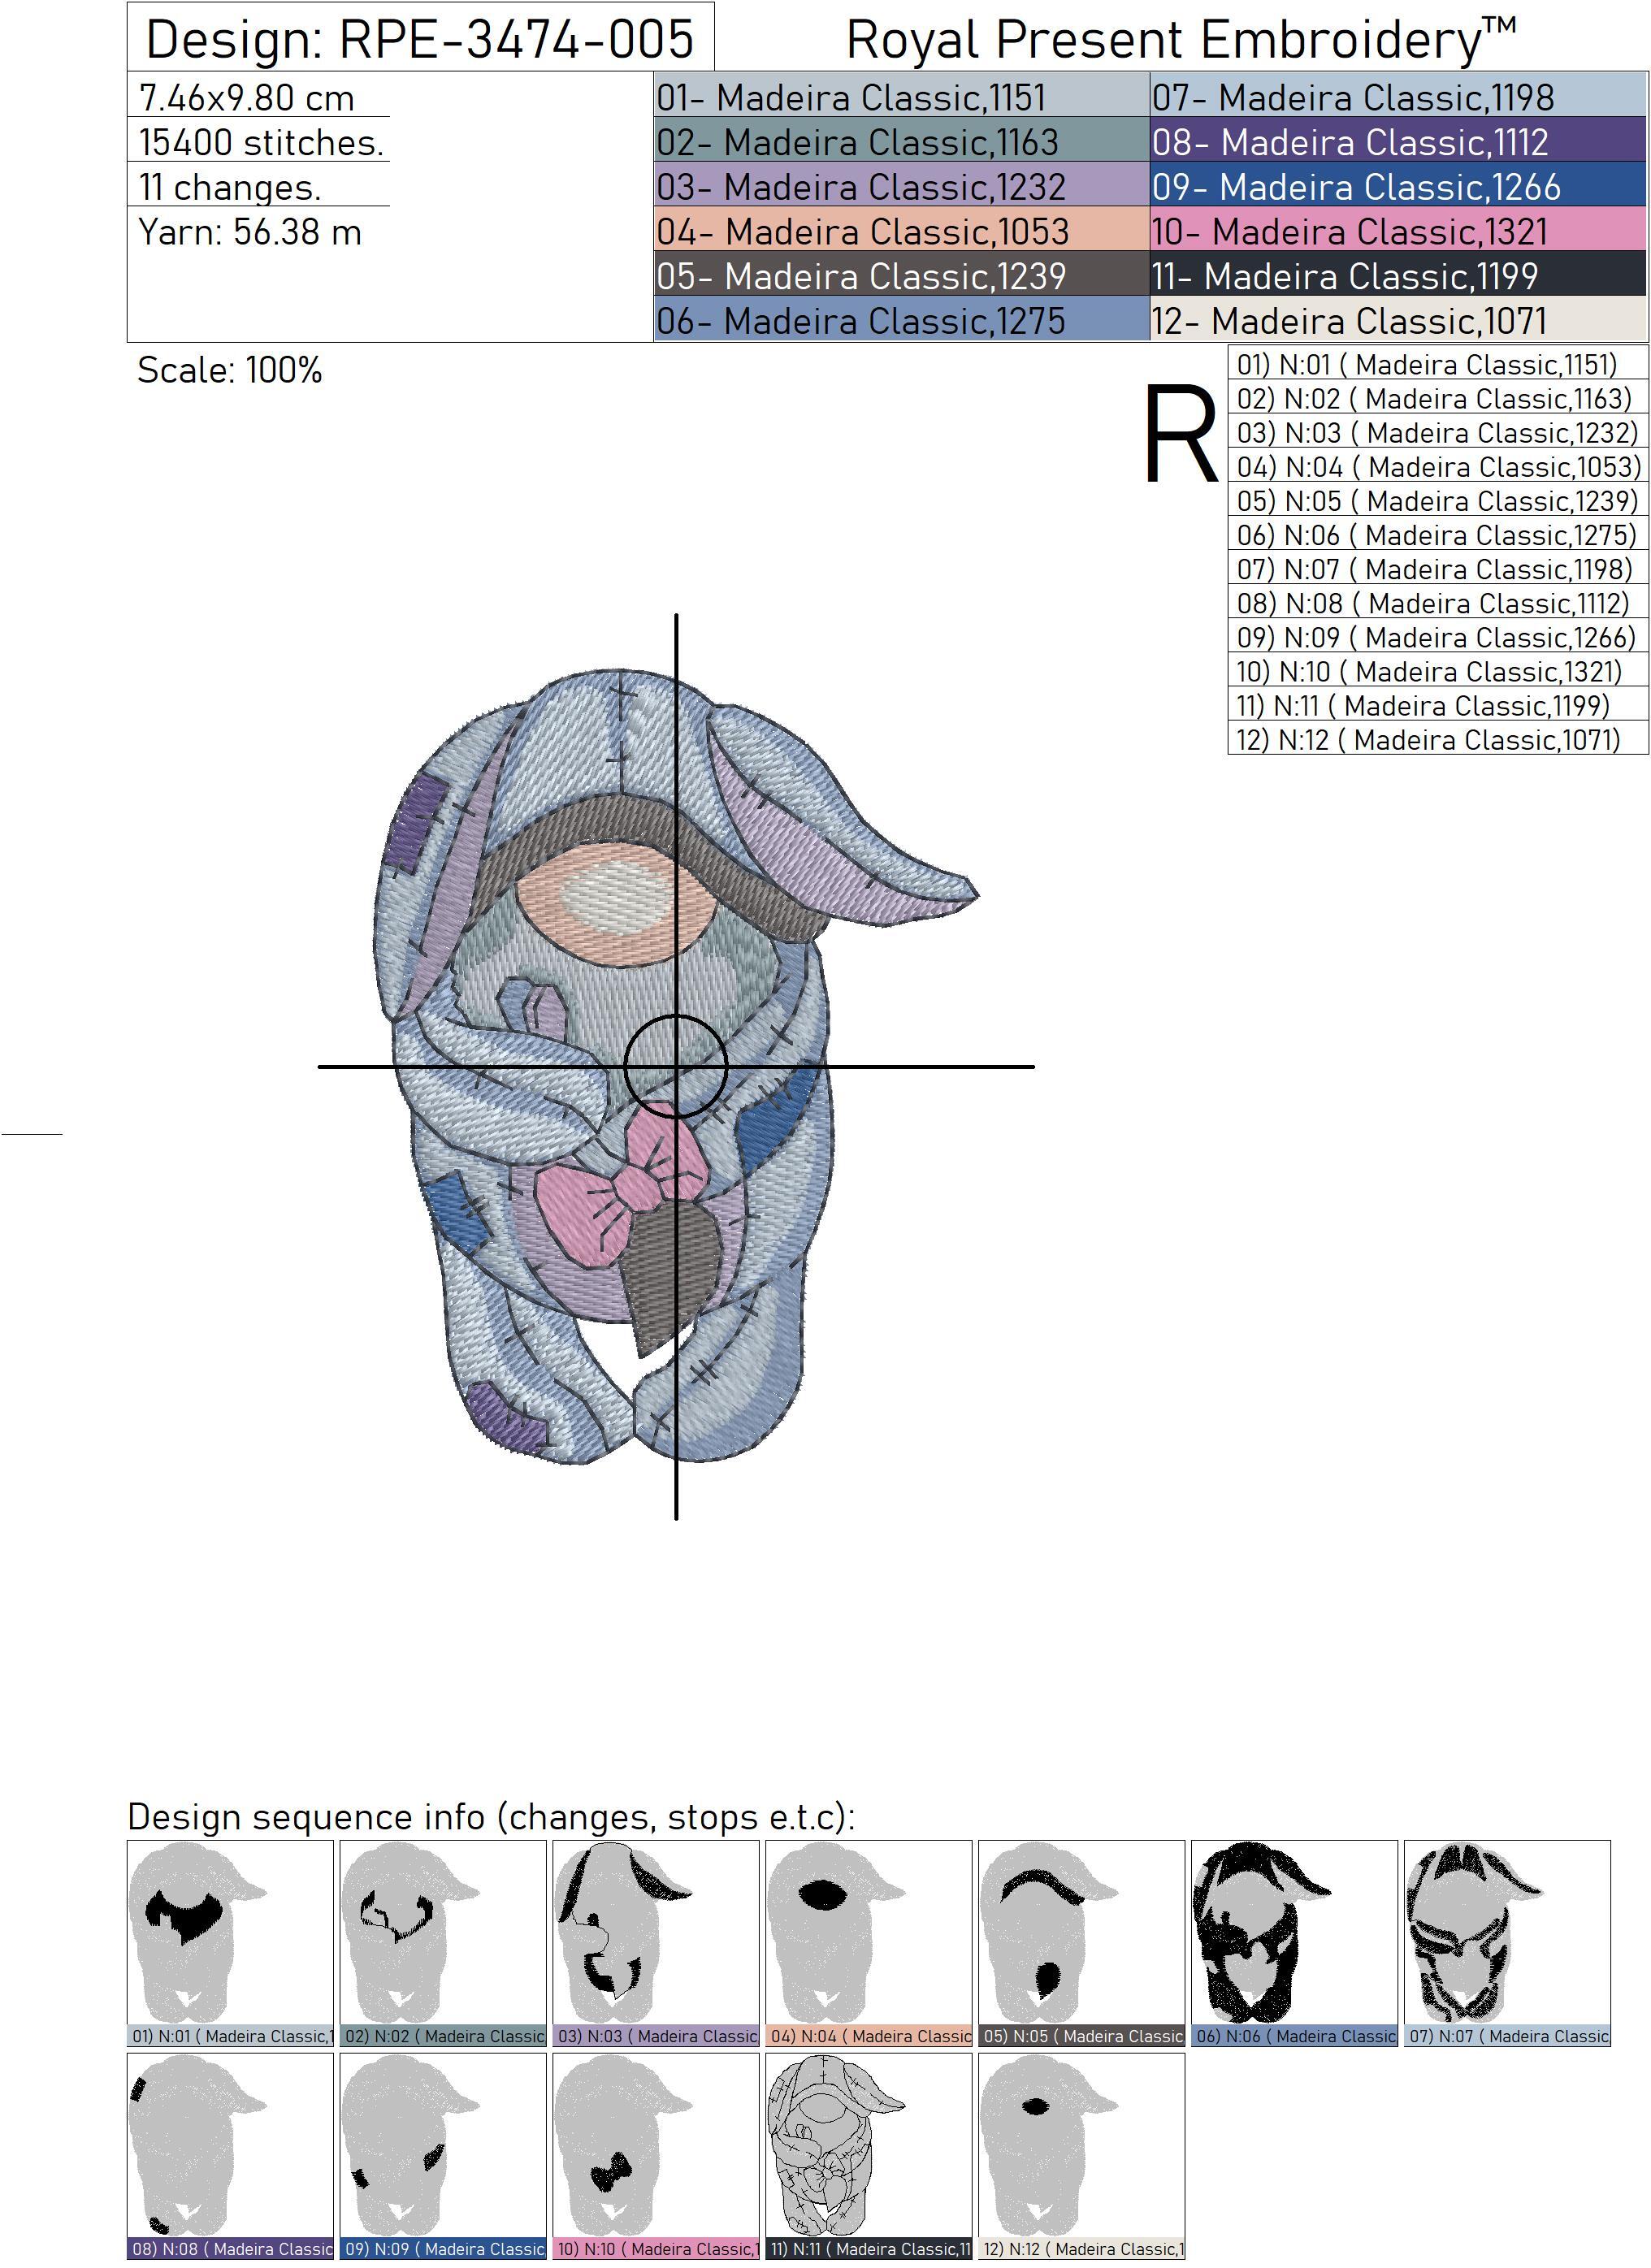
Task: Open sequence thumbnail 01) N:01
Action: coord(230,1942)
